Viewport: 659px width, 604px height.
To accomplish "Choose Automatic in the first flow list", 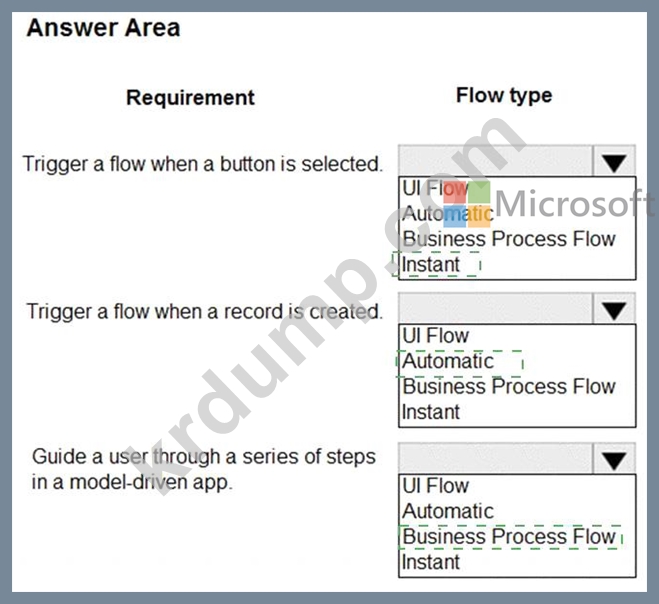I will pyautogui.click(x=448, y=214).
